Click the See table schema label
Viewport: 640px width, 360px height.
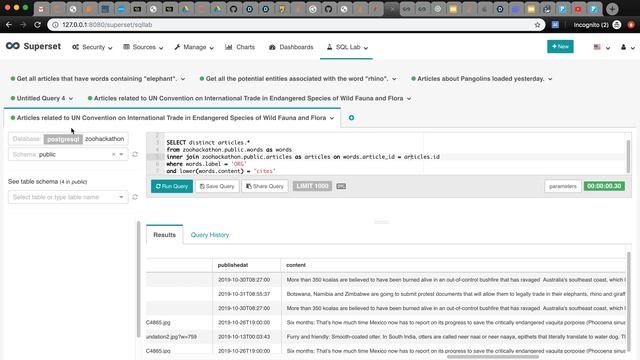[47, 182]
